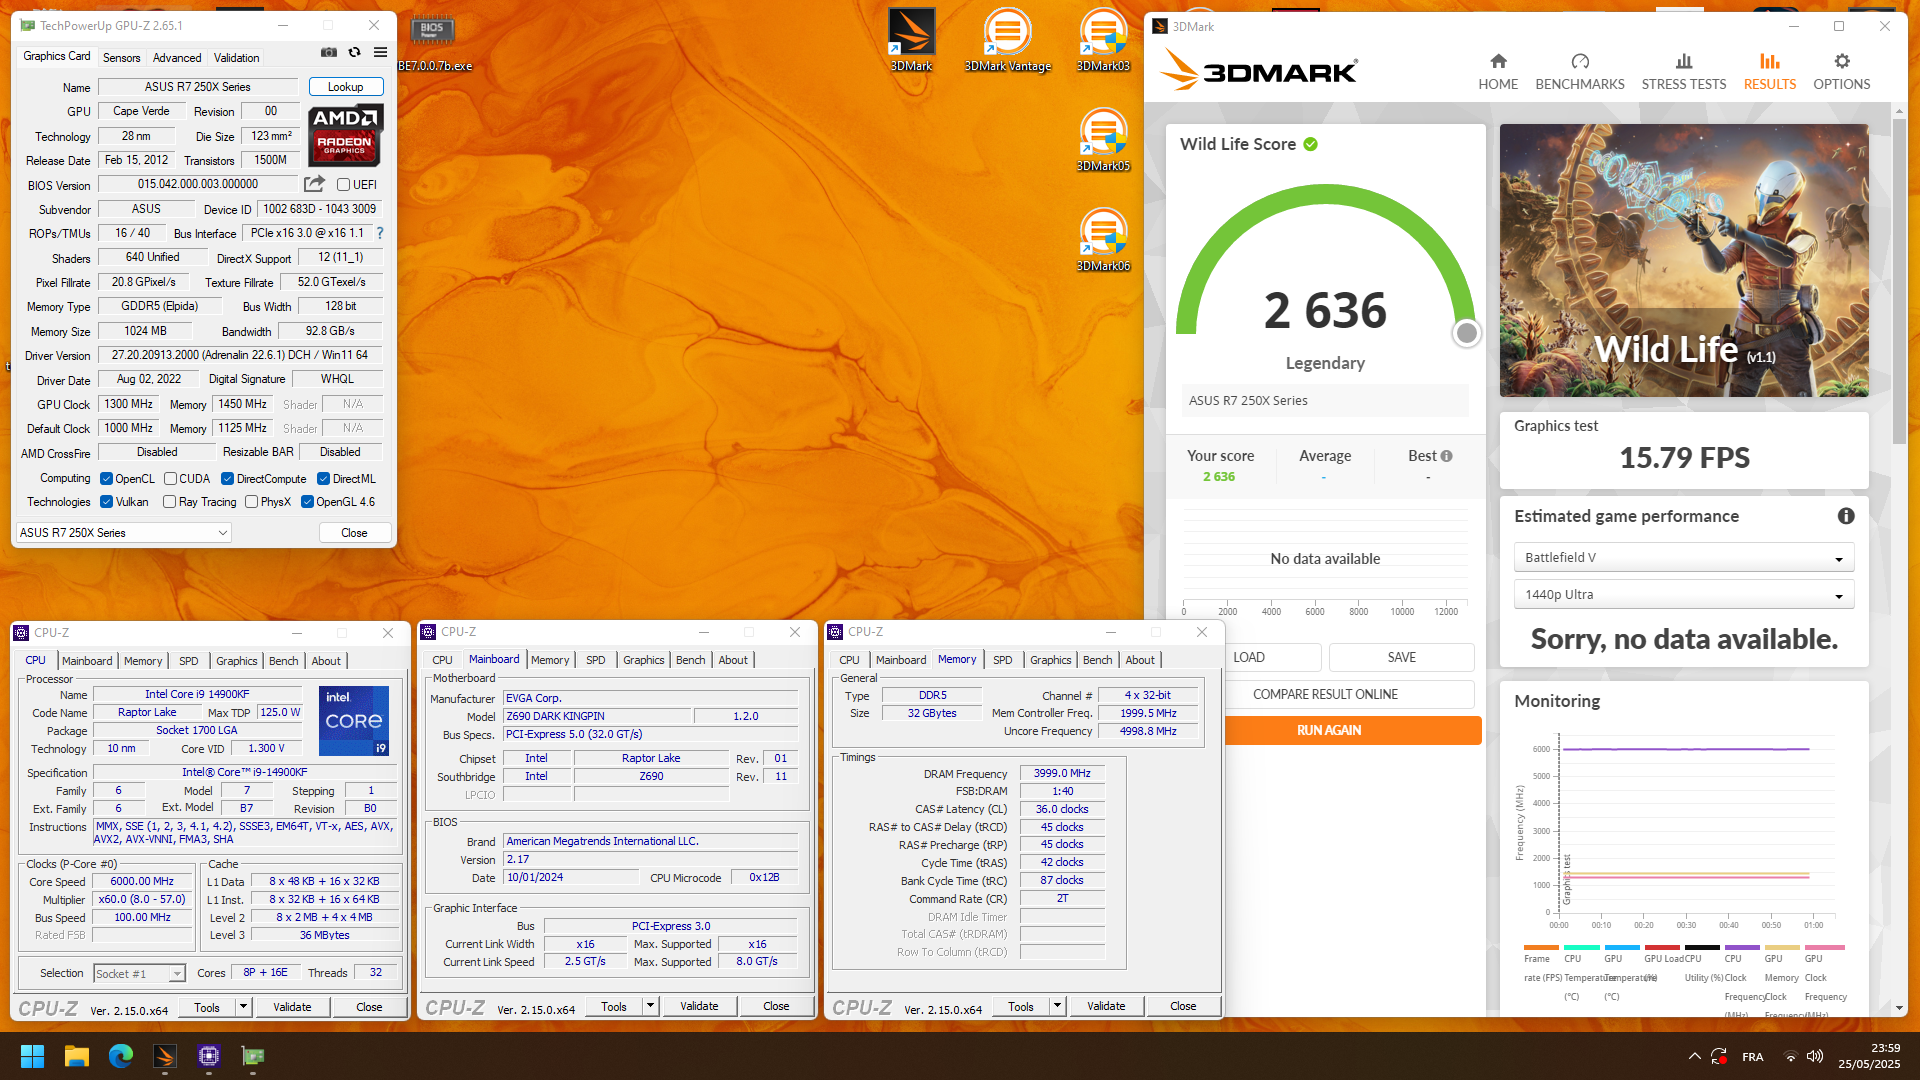Switch to GPU-Z Advanced tab
Screen dimensions: 1920x1080
point(177,58)
